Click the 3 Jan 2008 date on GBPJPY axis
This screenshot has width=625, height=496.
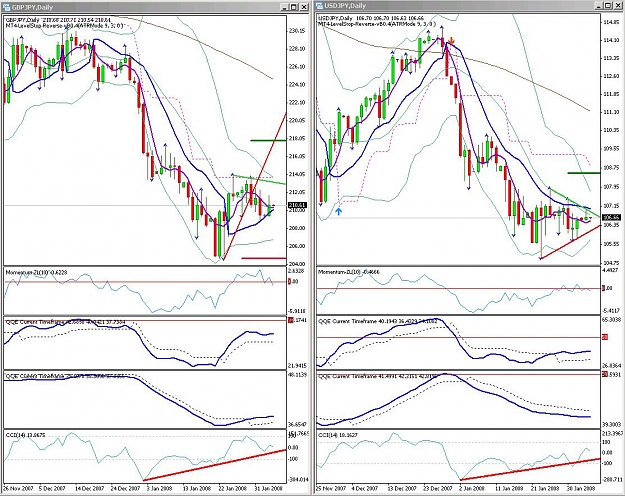160,488
